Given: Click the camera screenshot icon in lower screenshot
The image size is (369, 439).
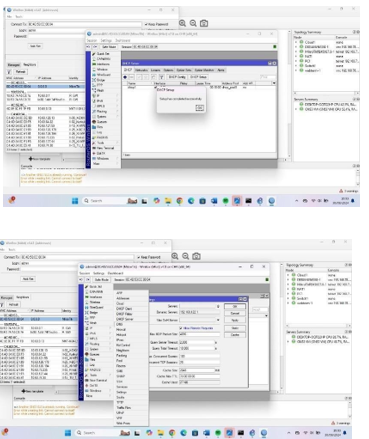Looking at the screenshot, I should pyautogui.click(x=196, y=256).
